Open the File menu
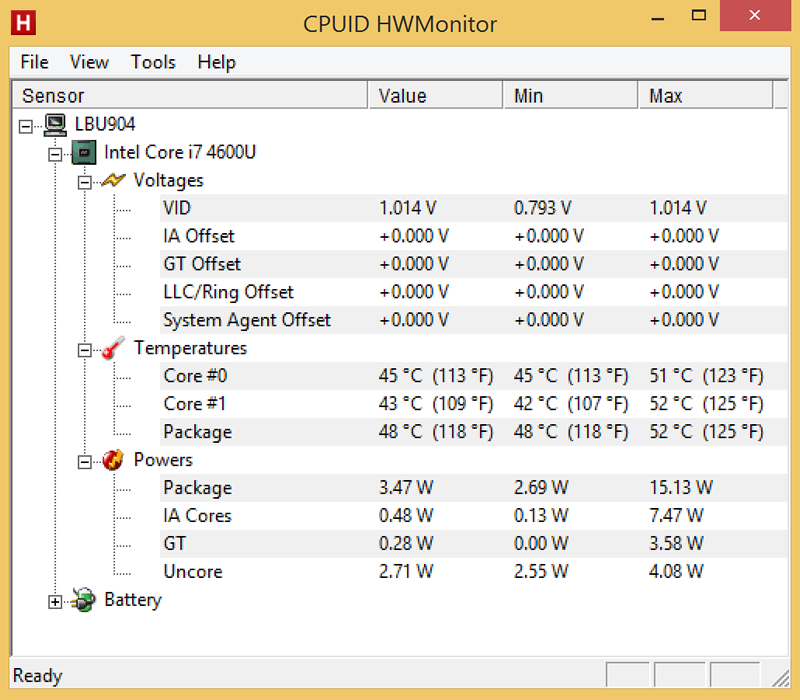800x700 pixels. [x=34, y=62]
